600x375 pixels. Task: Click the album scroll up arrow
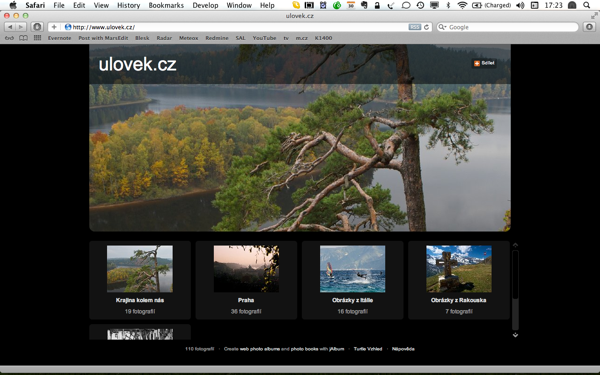(515, 245)
